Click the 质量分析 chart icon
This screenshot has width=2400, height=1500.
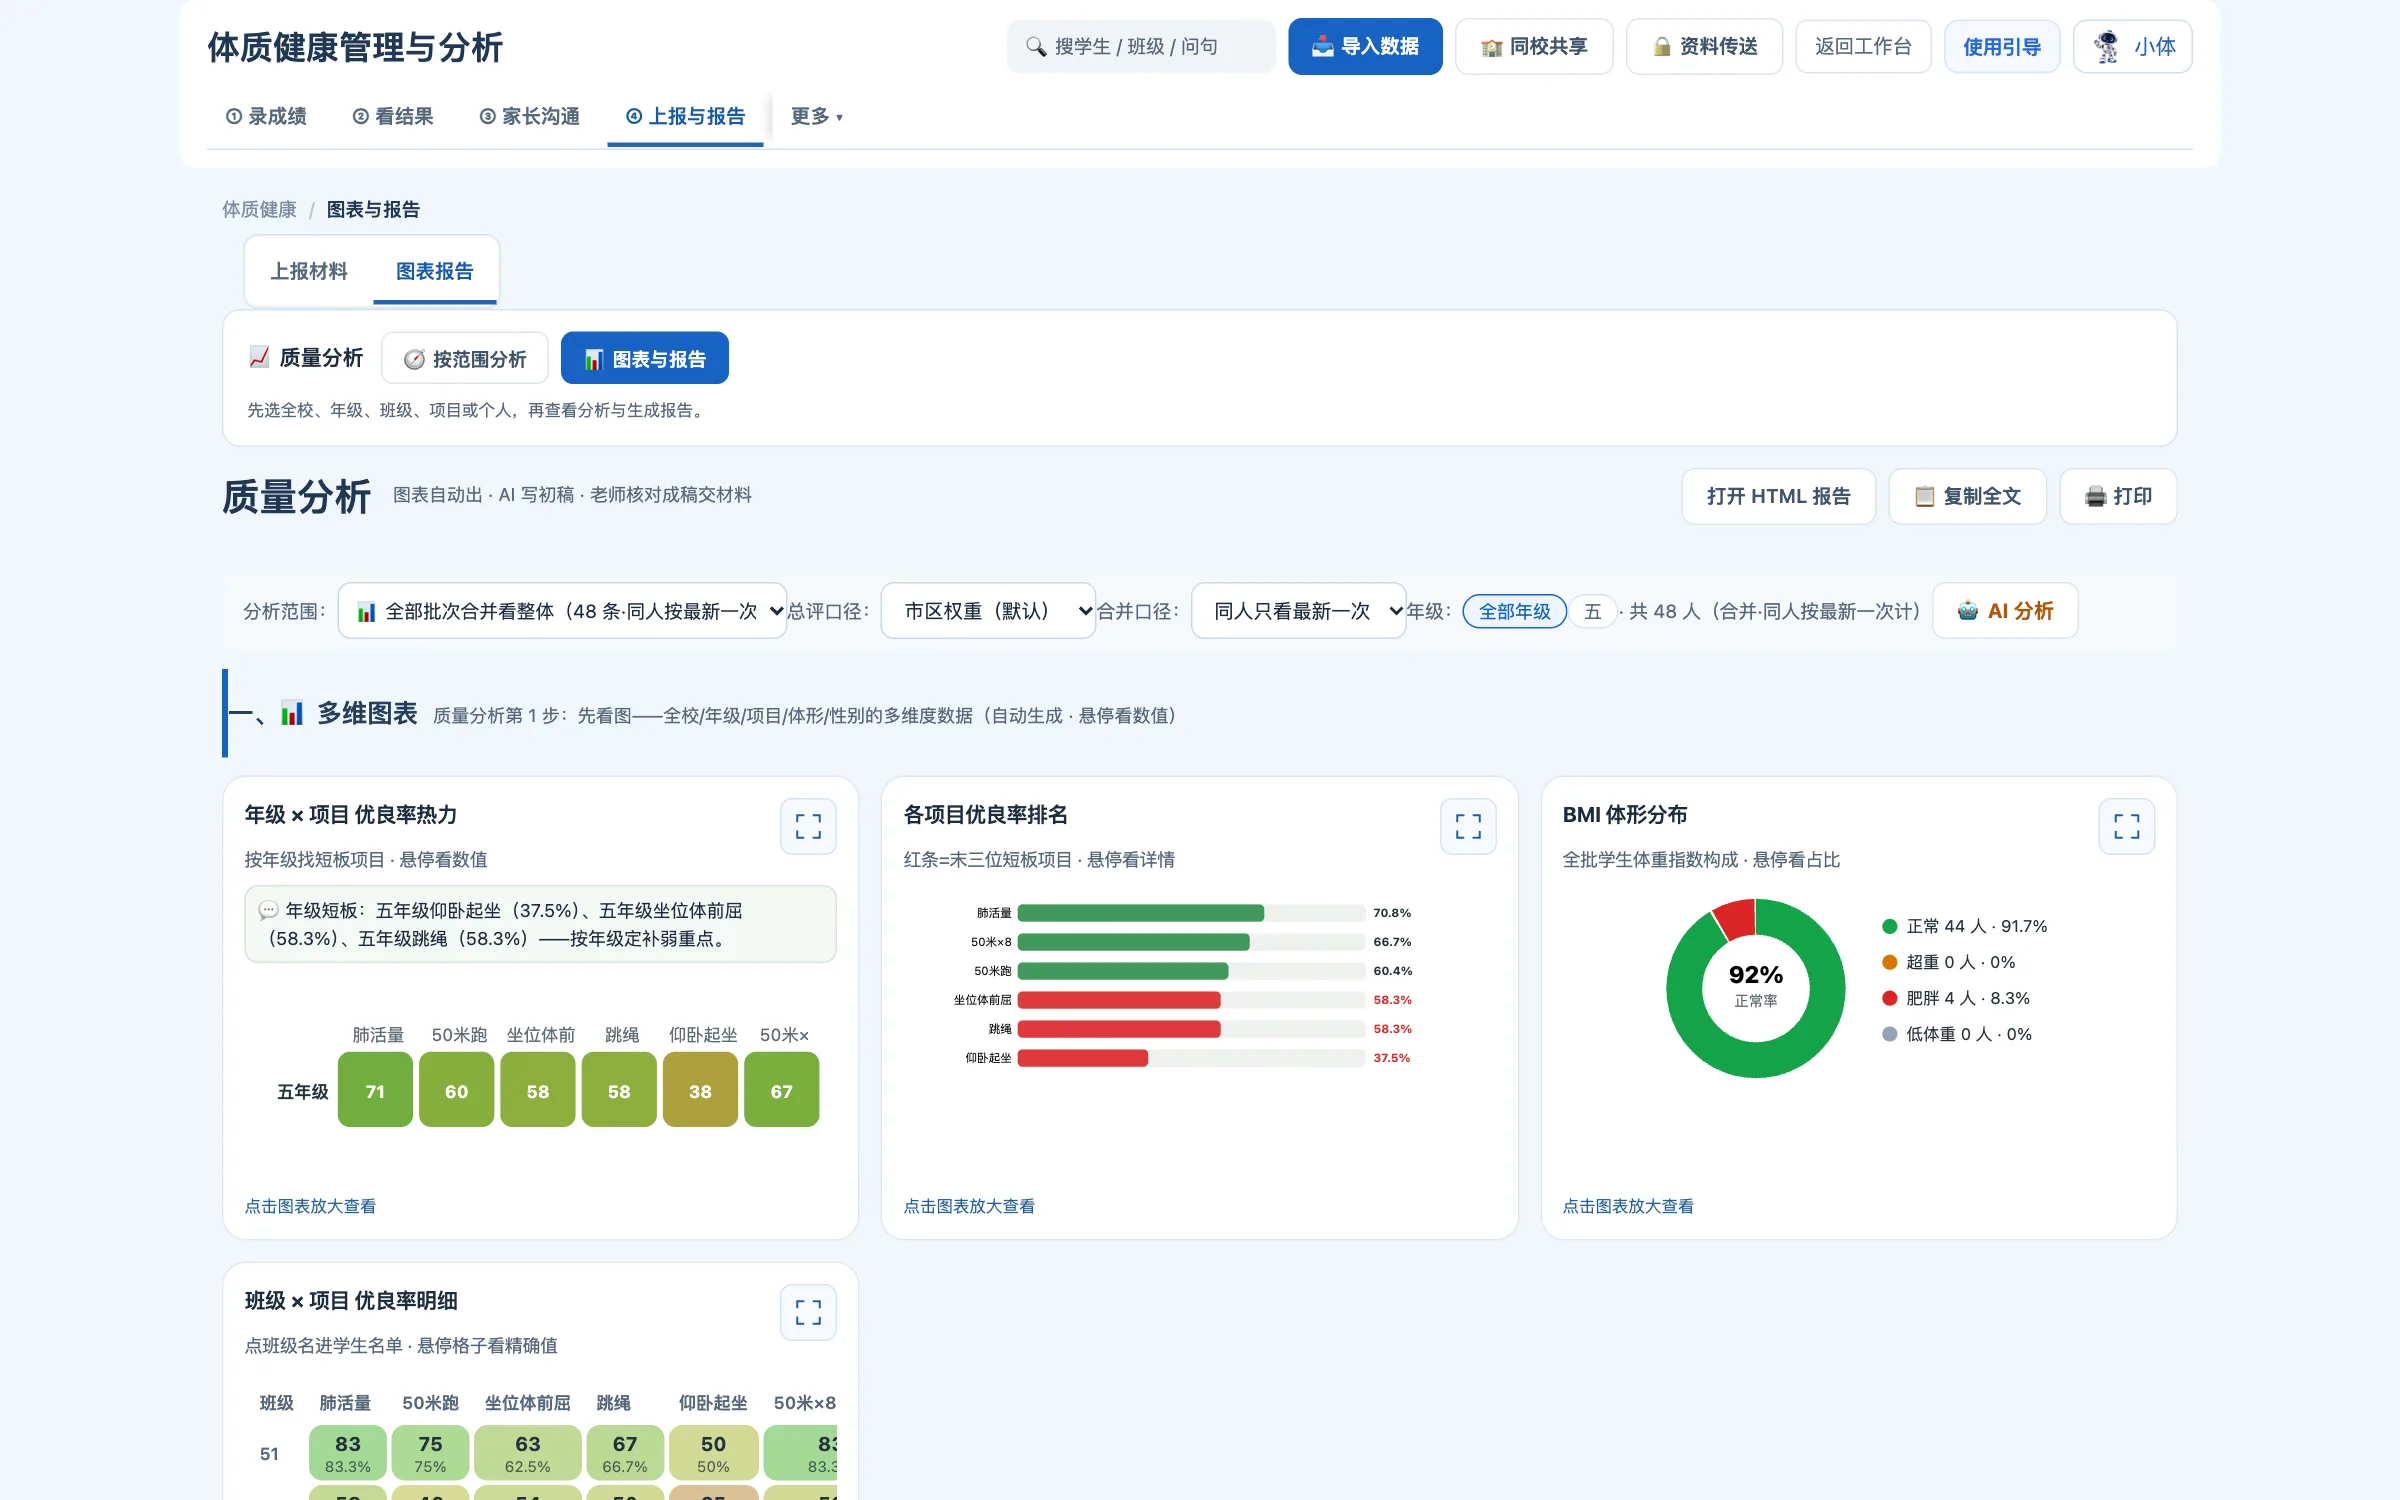(259, 357)
